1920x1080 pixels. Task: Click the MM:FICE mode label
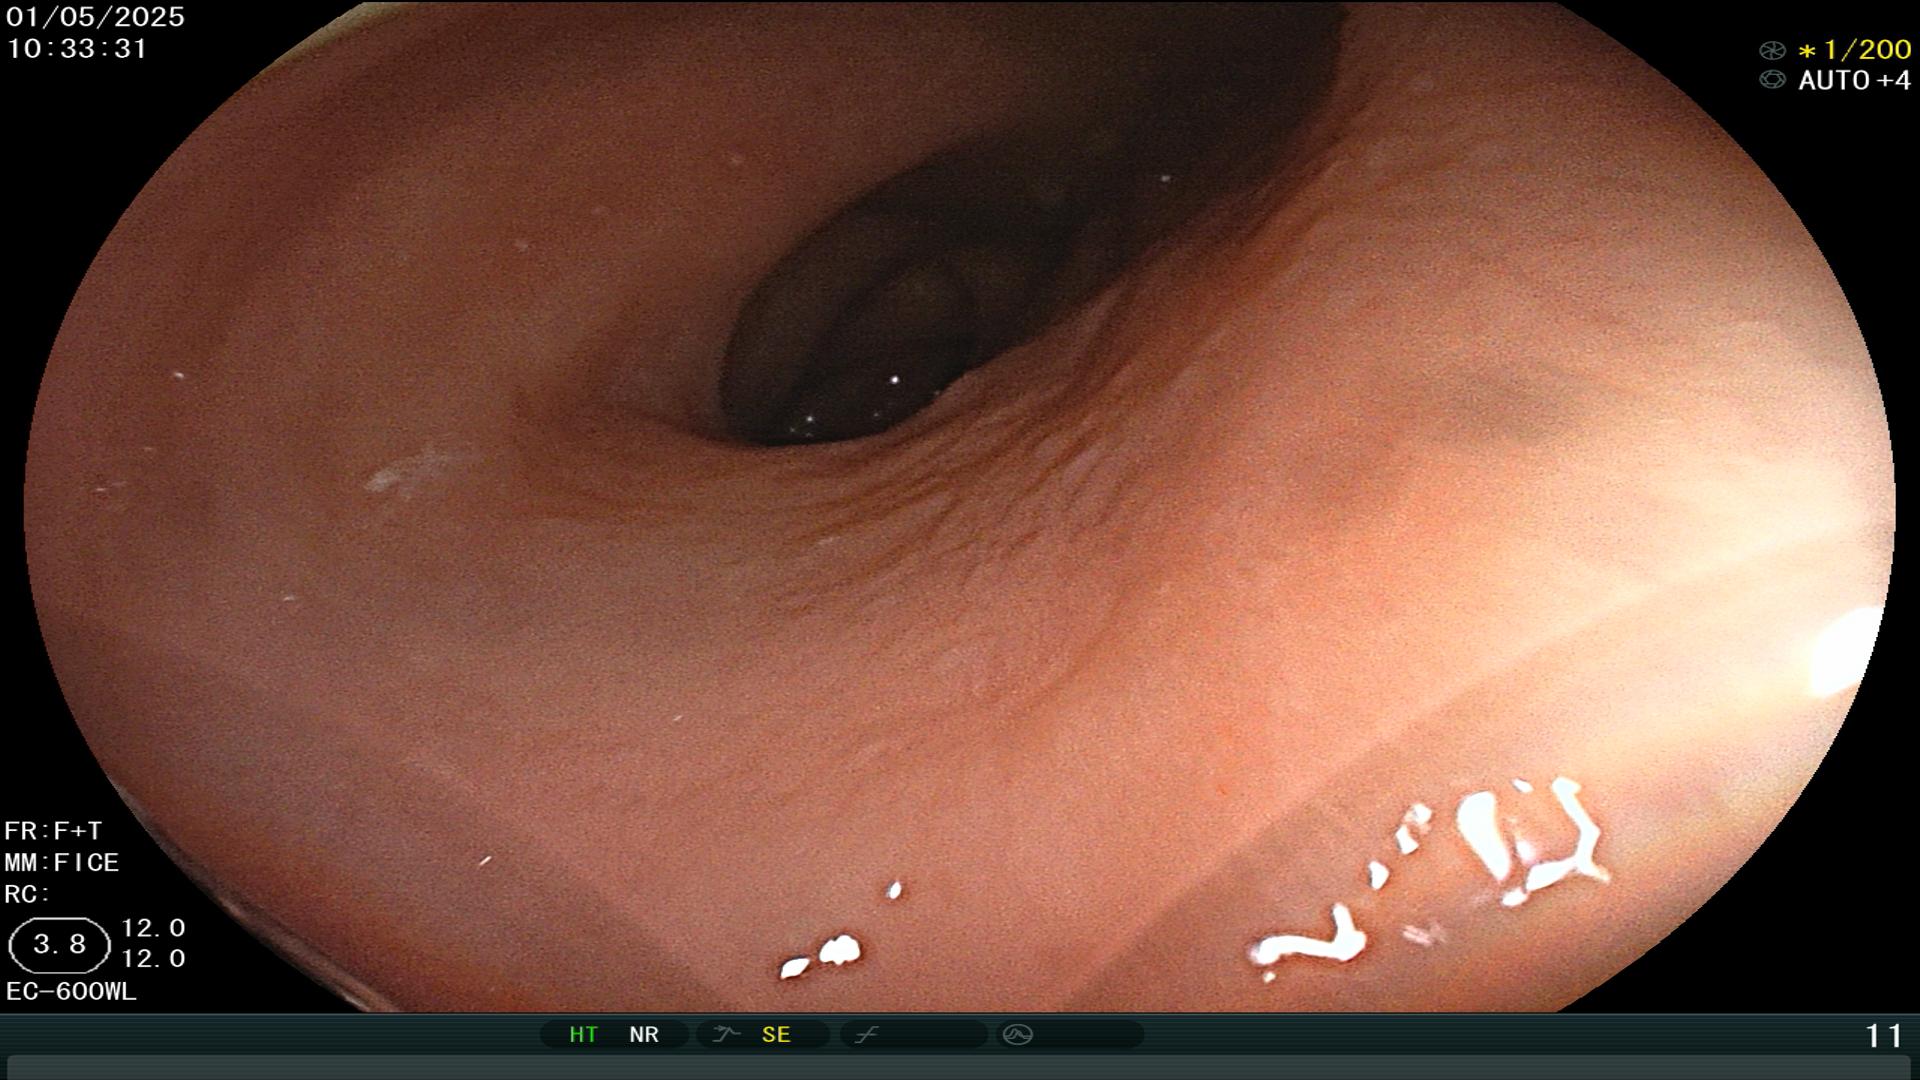(62, 862)
